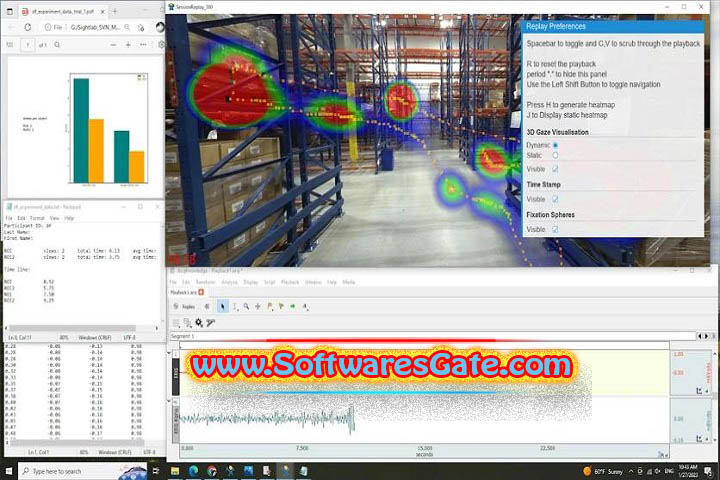Open Notepad Format menu
This screenshot has width=720, height=480.
37,218
